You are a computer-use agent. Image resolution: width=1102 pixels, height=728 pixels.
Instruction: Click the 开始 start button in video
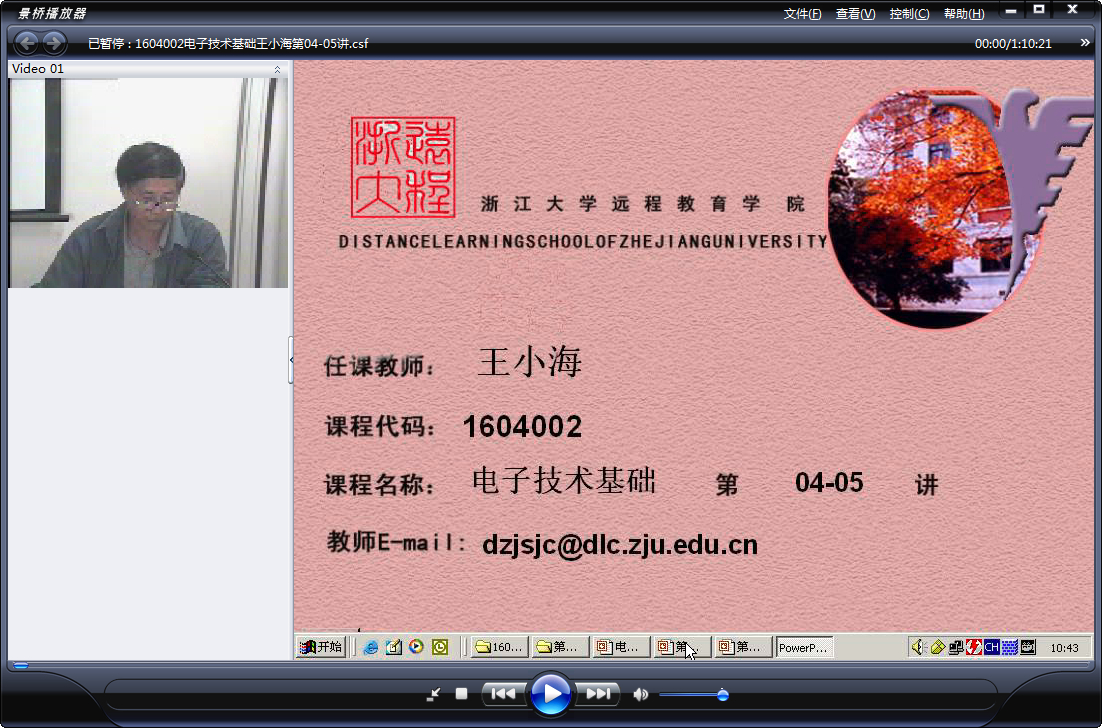coord(321,646)
